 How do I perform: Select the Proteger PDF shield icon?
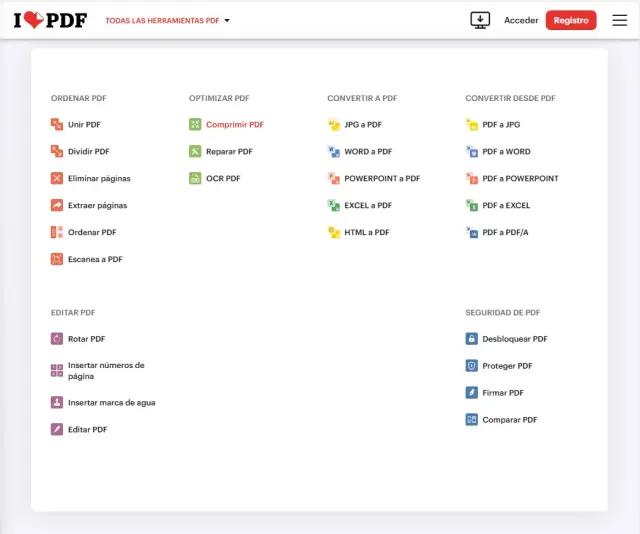click(471, 366)
